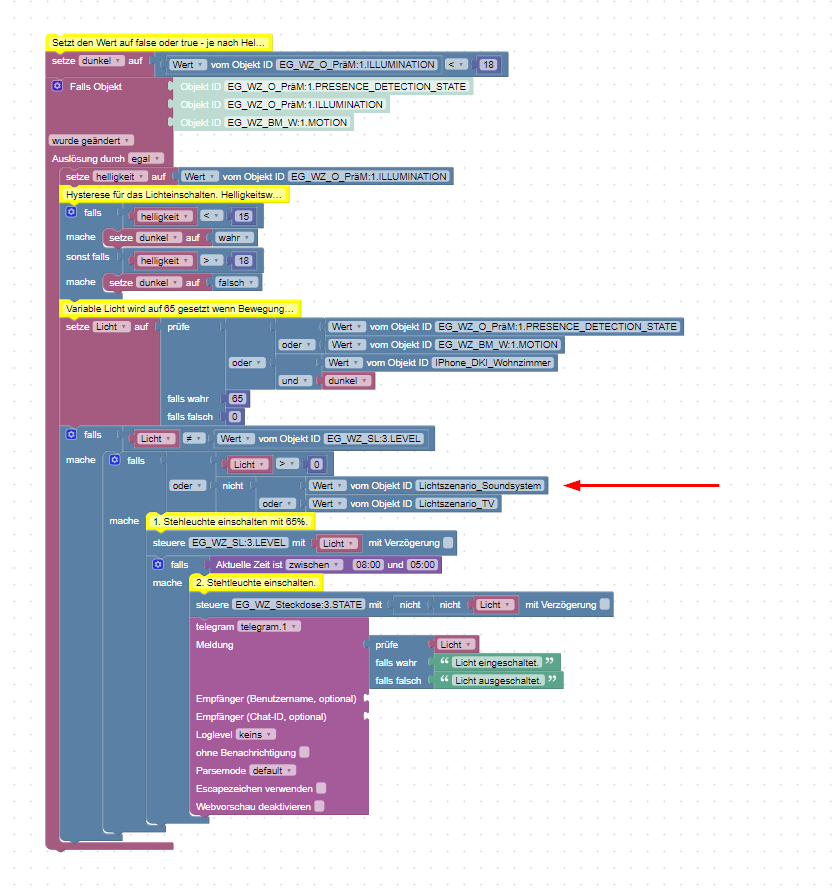Open 'Wert' dropdown before Lichtszenario_Soundsystem
Image resolution: width=839 pixels, height=891 pixels.
327,486
